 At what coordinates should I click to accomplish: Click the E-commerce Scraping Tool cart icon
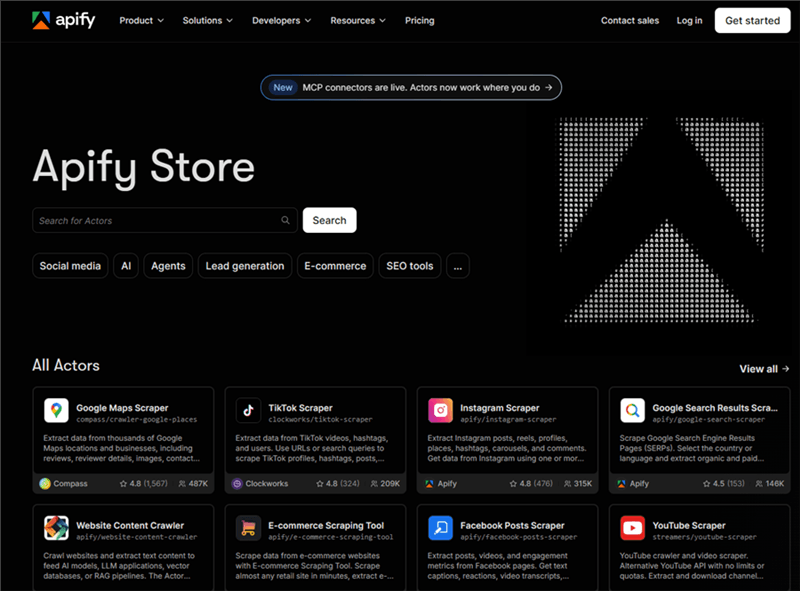pos(248,528)
